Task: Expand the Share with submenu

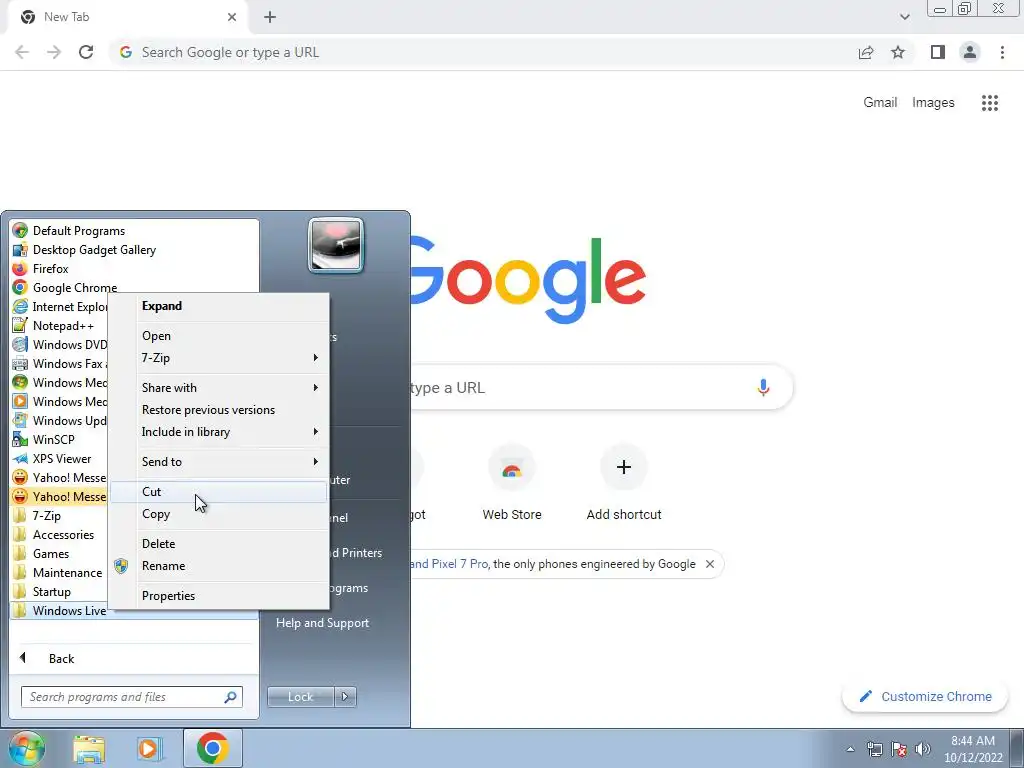Action: pyautogui.click(x=219, y=387)
